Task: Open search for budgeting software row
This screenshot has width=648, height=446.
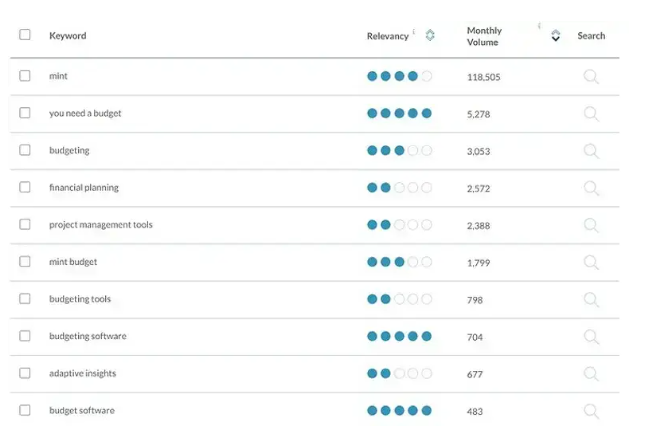Action: 591,337
